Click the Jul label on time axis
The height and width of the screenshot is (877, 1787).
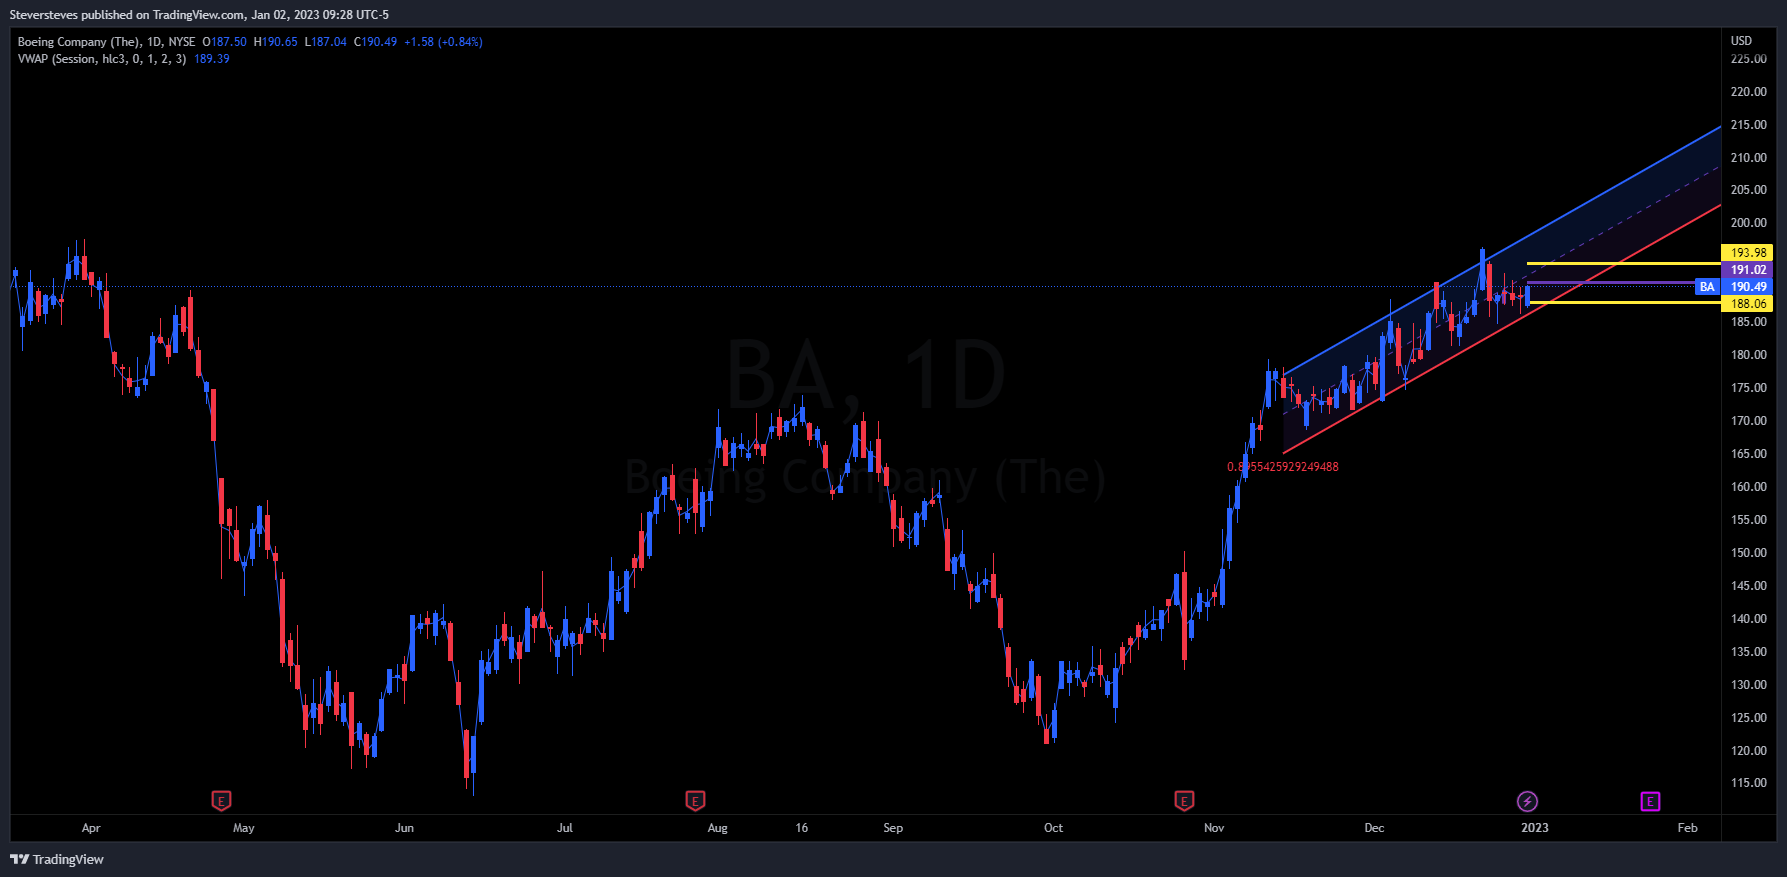pos(565,828)
